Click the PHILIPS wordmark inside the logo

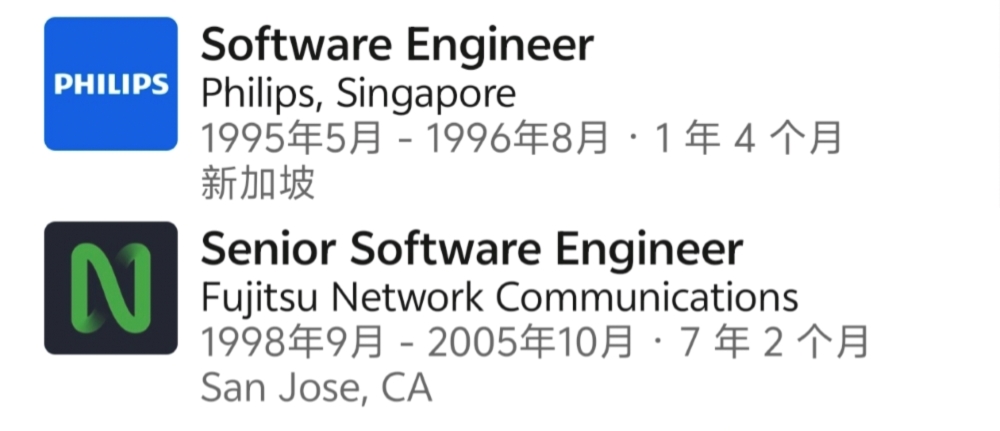coord(110,85)
